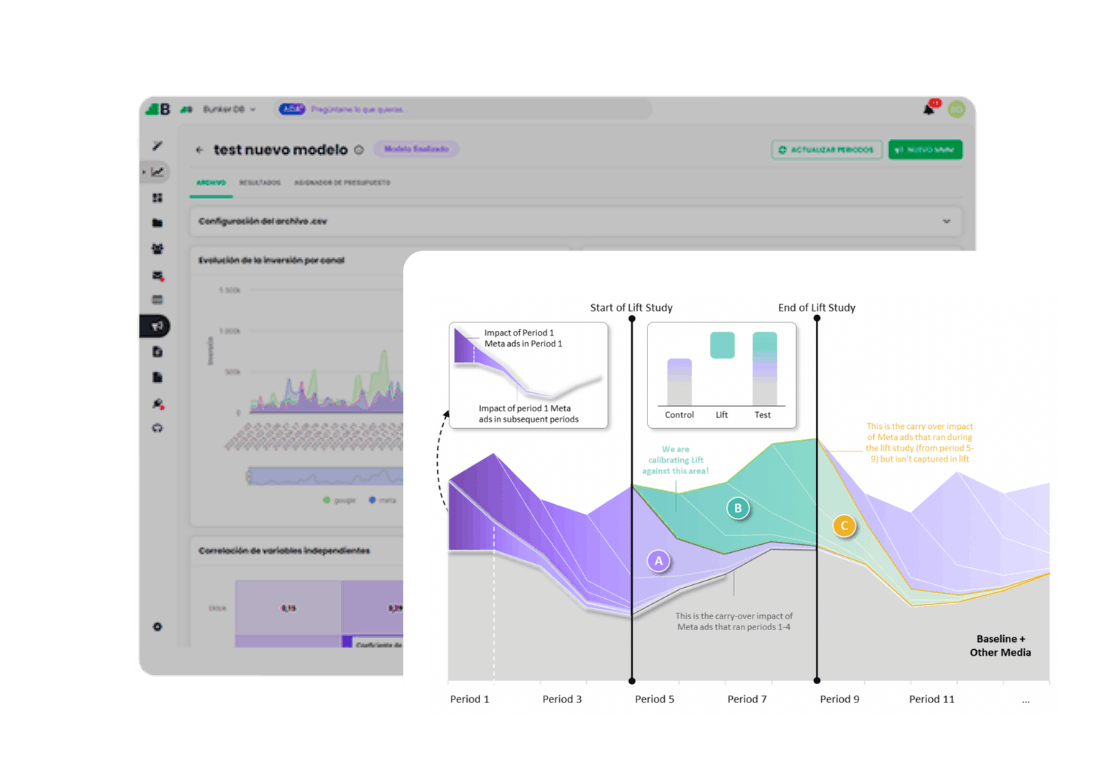Open the notifications bell

point(929,109)
